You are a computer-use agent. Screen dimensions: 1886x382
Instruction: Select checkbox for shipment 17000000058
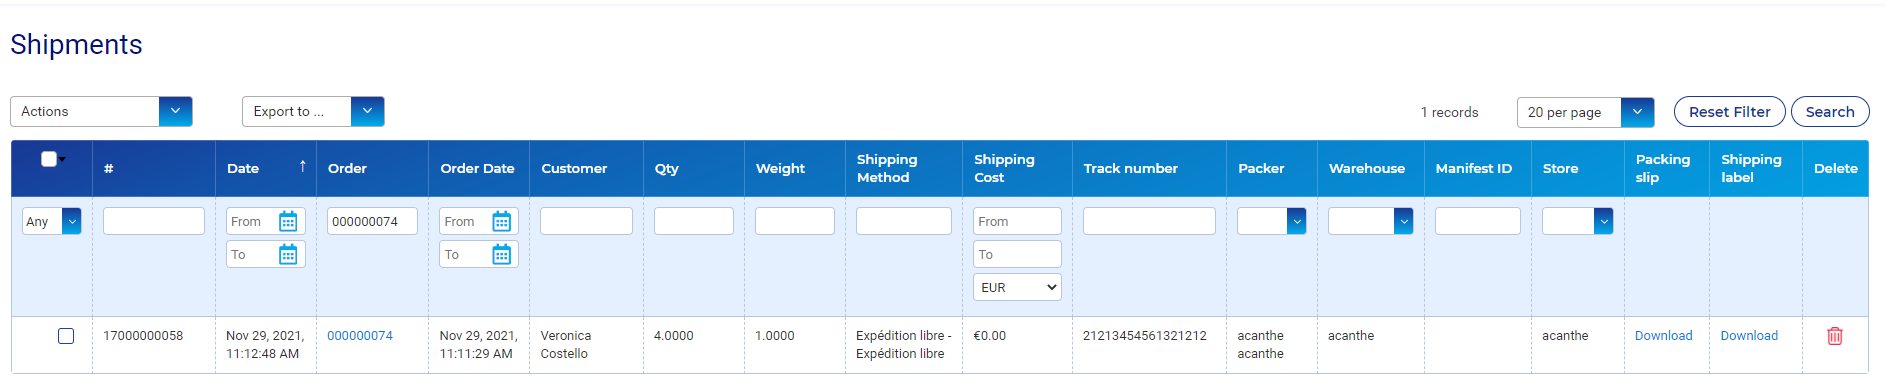tap(66, 336)
